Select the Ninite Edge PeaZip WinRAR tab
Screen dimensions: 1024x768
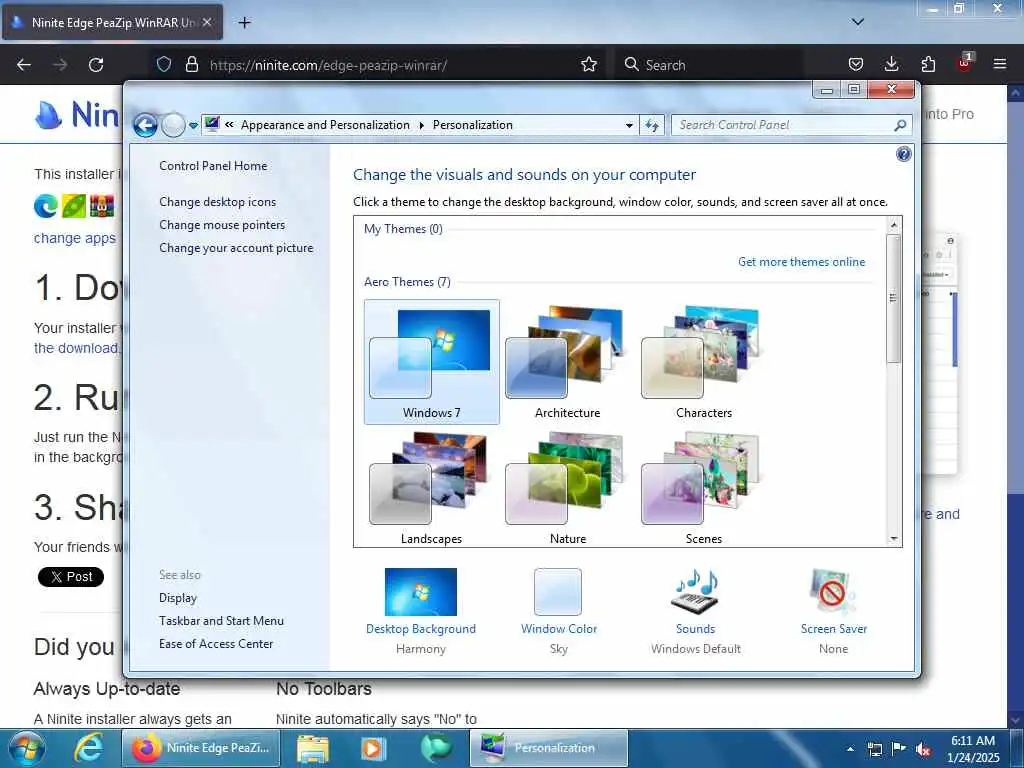tap(112, 22)
